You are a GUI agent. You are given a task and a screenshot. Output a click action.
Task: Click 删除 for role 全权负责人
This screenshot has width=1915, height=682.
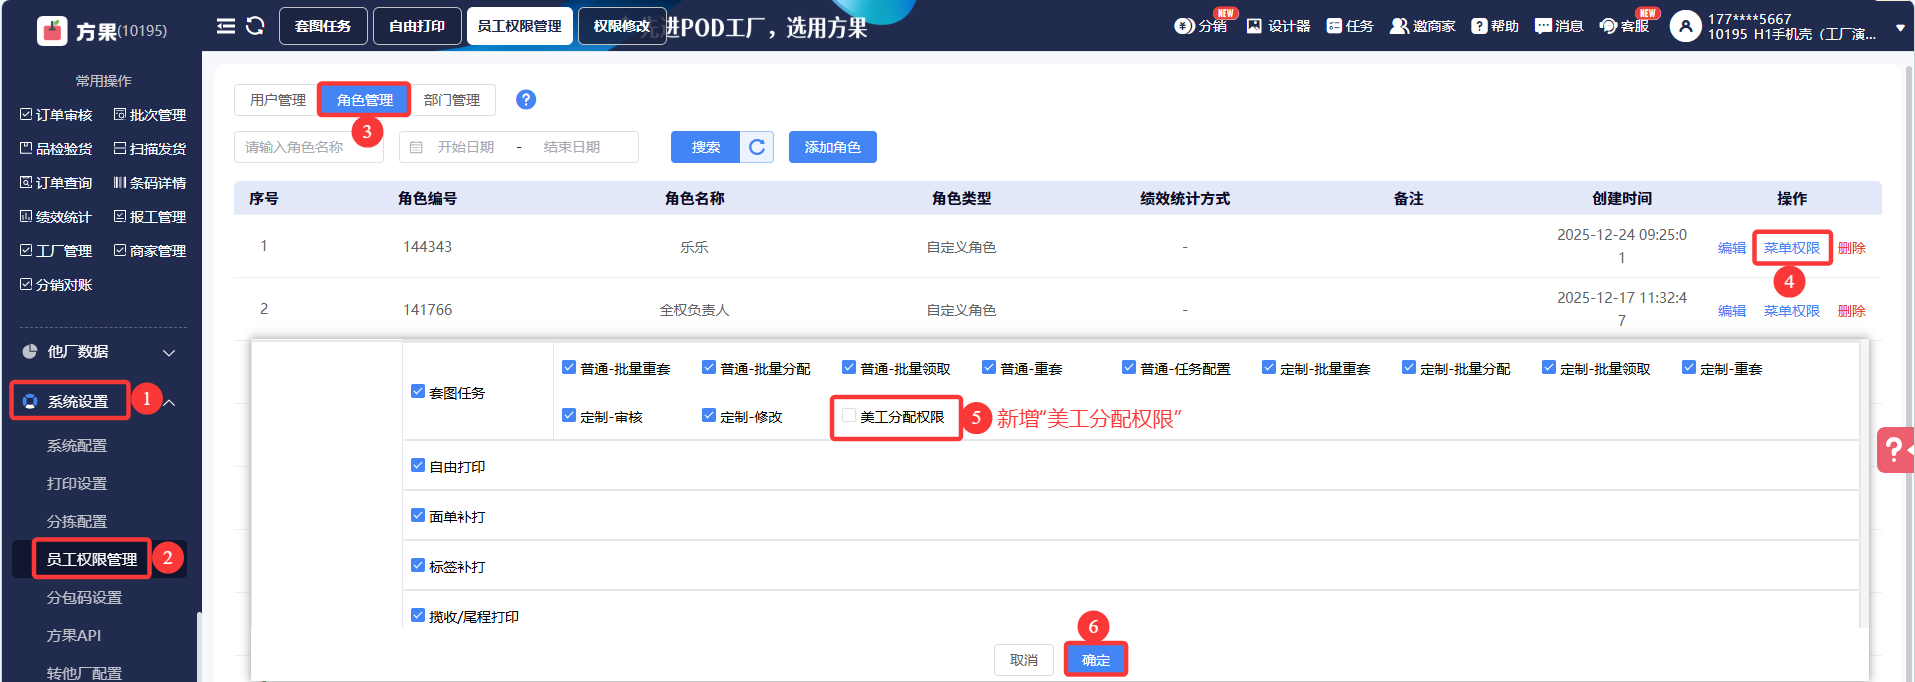coord(1852,311)
